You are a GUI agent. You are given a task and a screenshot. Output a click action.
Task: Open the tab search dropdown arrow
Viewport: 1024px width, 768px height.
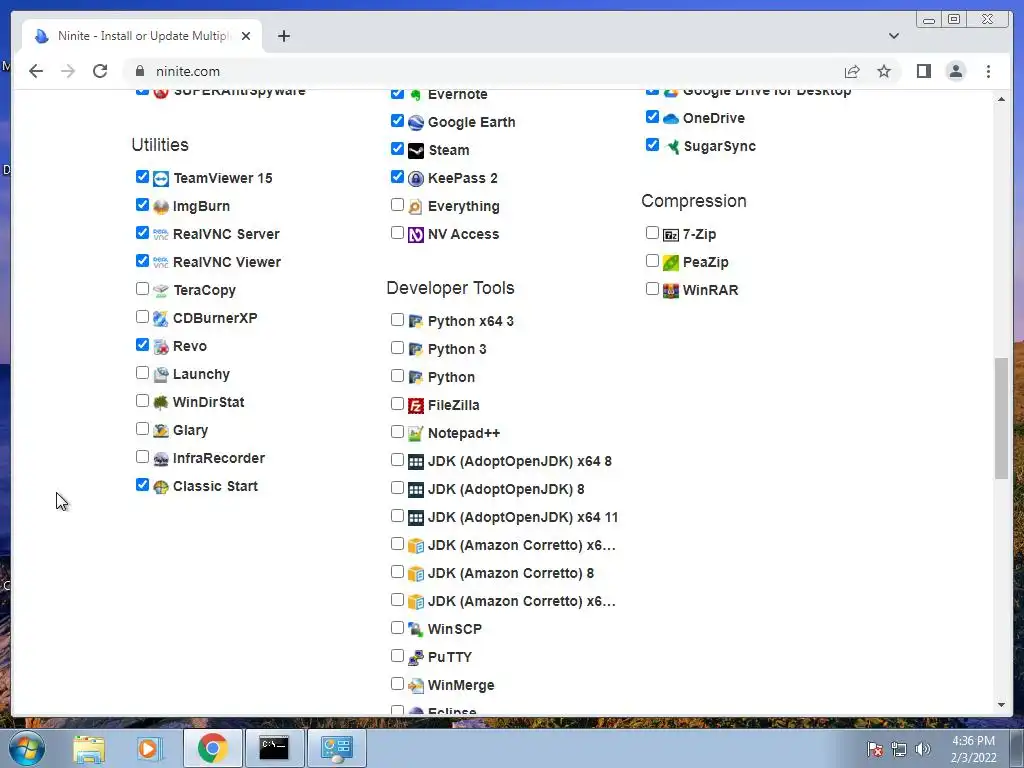point(893,36)
